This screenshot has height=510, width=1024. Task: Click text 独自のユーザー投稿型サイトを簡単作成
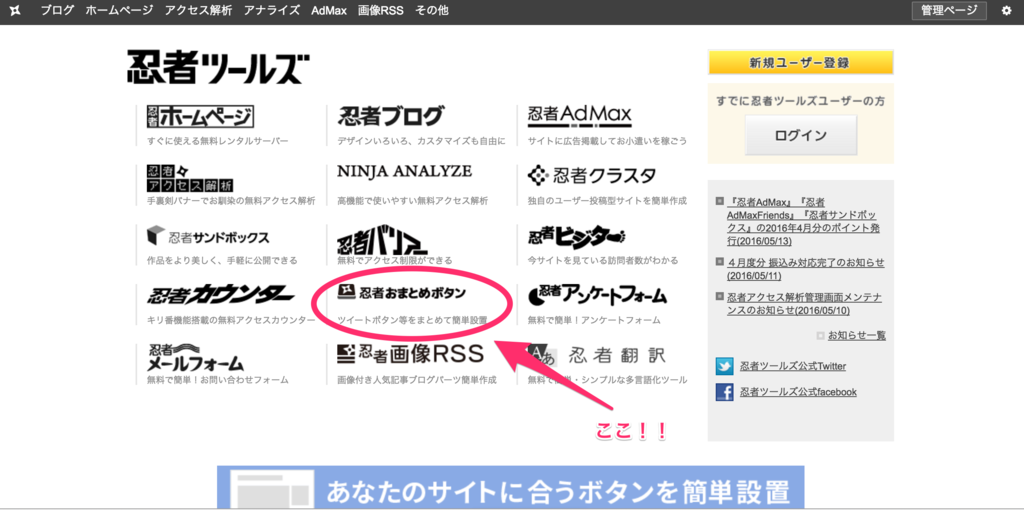(607, 201)
